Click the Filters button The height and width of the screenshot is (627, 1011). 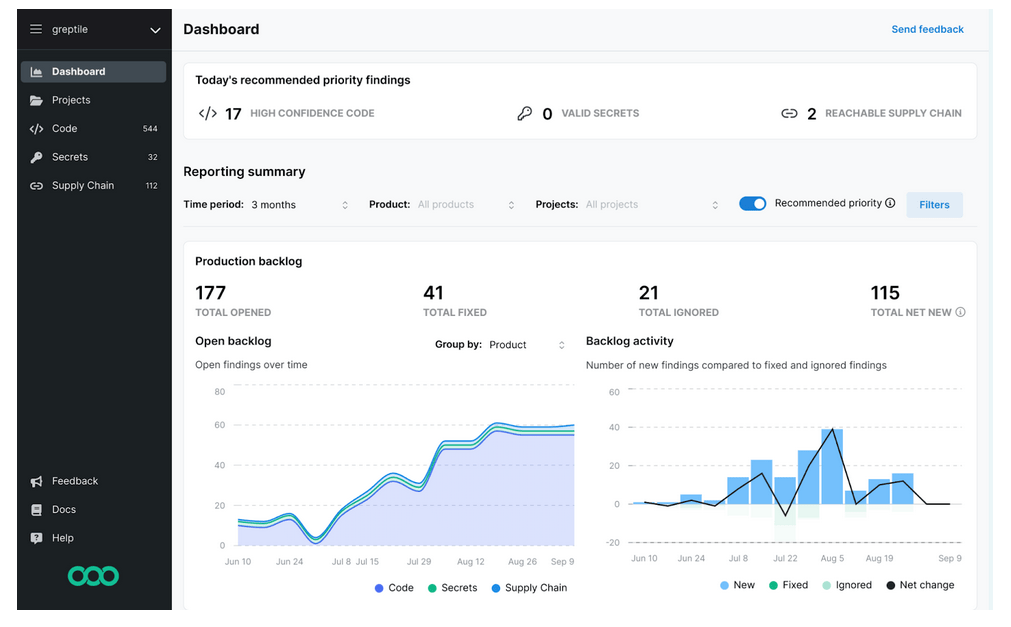pyautogui.click(x=934, y=204)
